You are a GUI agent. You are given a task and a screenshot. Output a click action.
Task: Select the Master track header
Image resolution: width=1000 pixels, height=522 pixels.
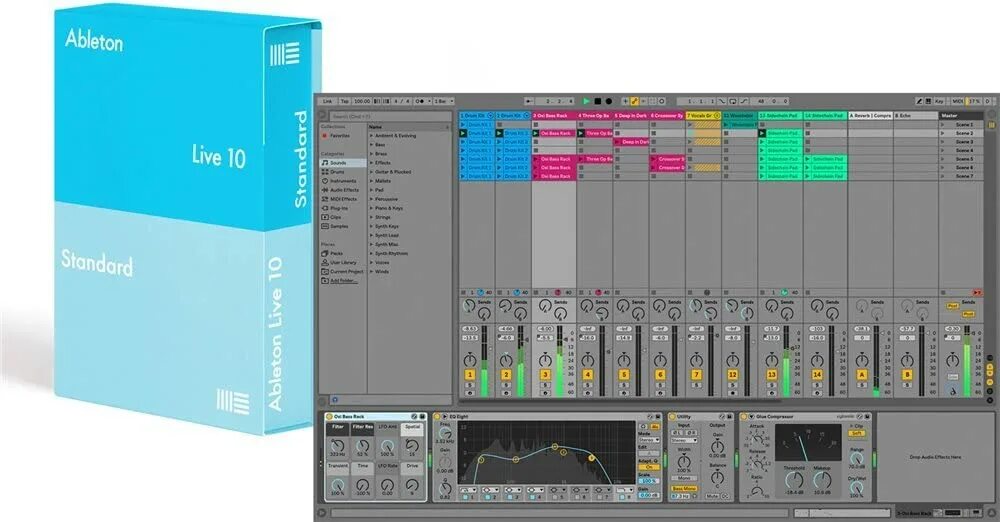pos(961,116)
